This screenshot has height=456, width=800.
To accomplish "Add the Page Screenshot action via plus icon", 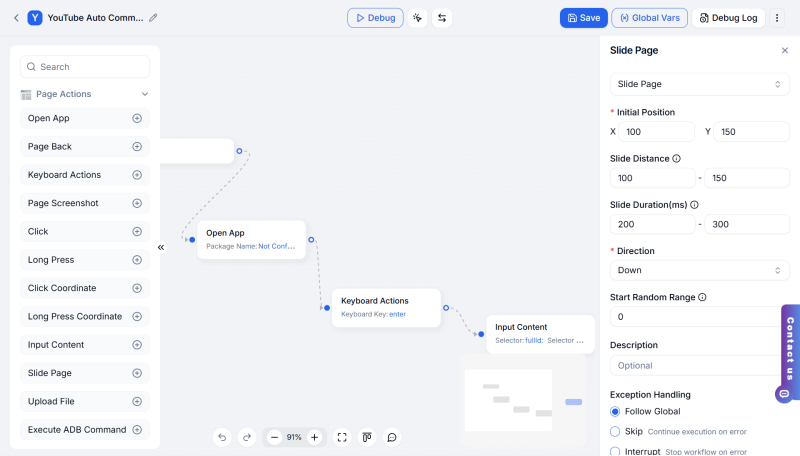I will tap(137, 203).
